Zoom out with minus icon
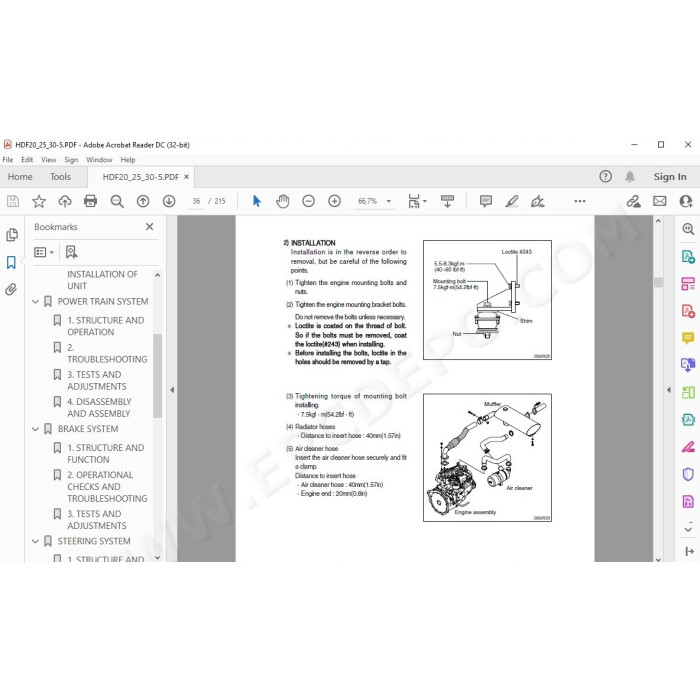 [x=308, y=201]
